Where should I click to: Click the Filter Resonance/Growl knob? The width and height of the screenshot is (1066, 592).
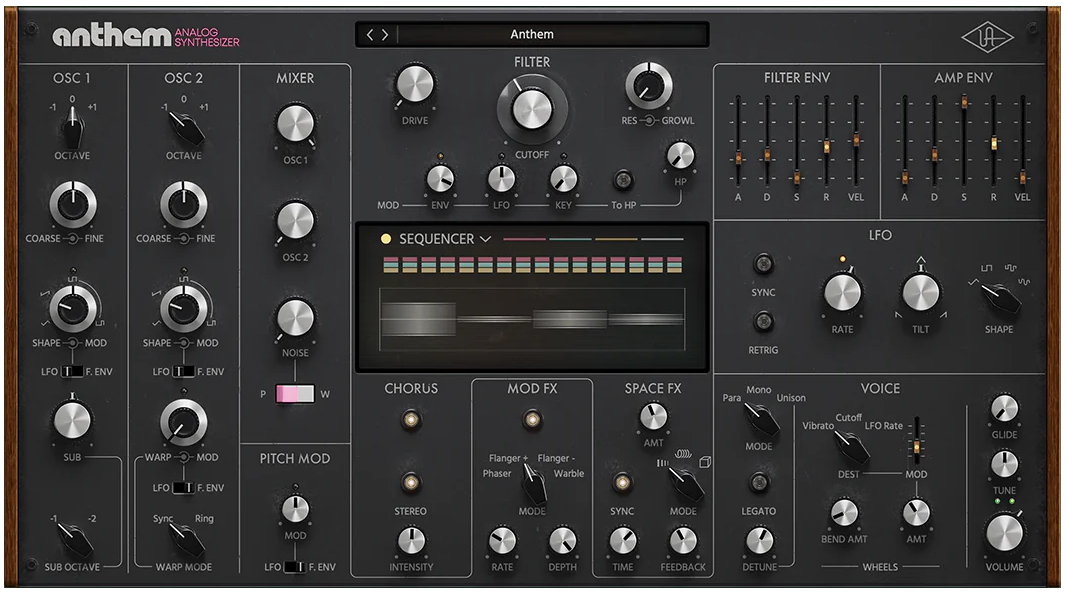(649, 86)
